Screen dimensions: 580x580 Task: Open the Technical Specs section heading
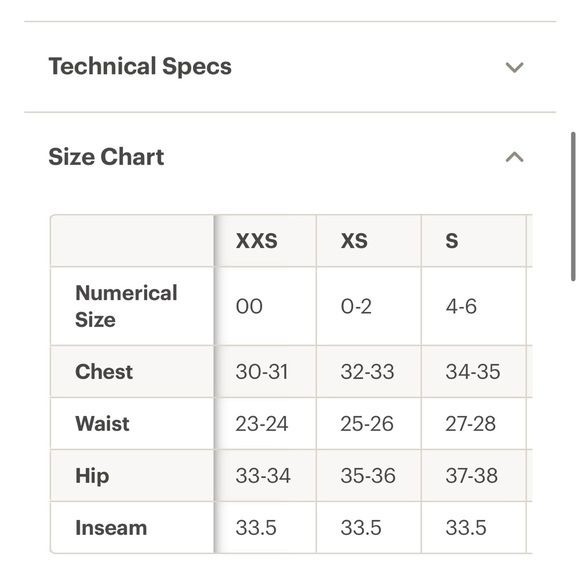tap(140, 67)
